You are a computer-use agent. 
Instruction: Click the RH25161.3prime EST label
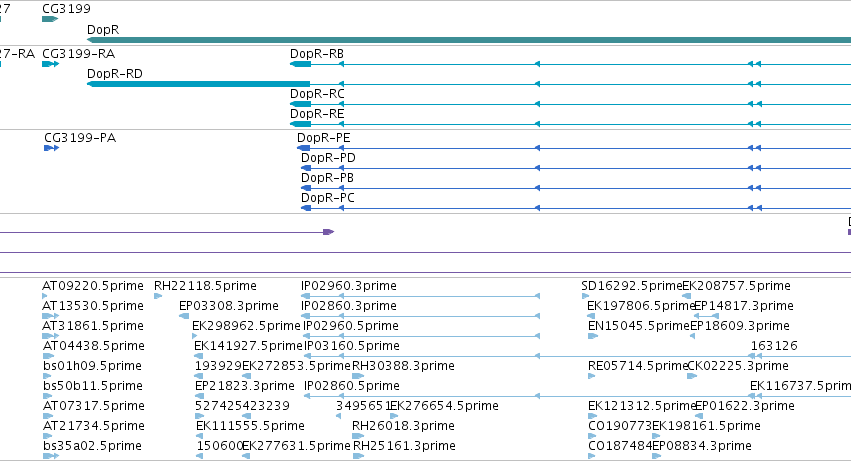(404, 446)
